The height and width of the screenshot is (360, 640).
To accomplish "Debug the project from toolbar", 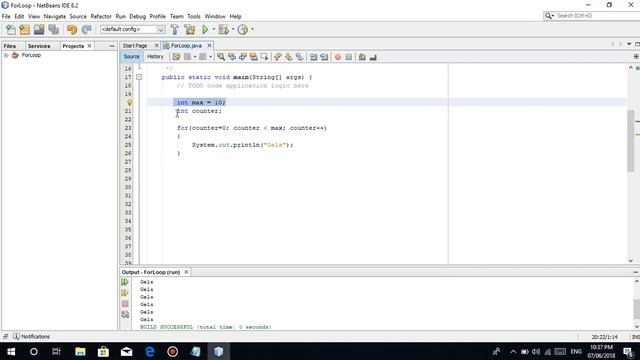I will tap(223, 29).
